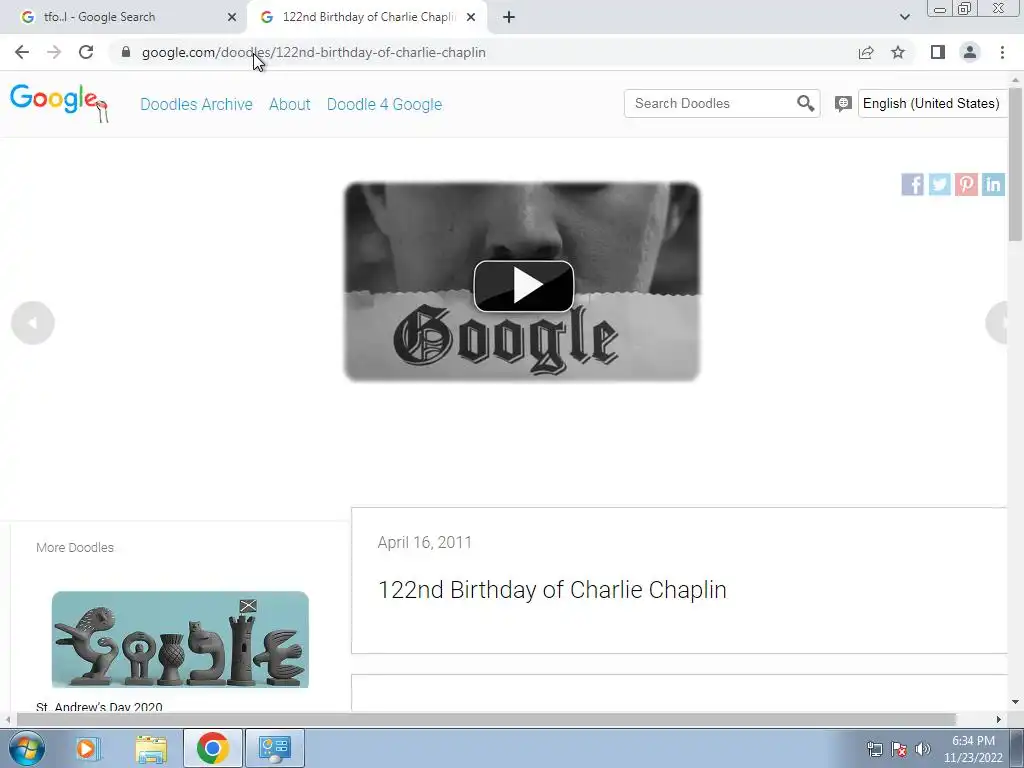
Task: Open the Chrome side panel icon
Action: pos(938,52)
